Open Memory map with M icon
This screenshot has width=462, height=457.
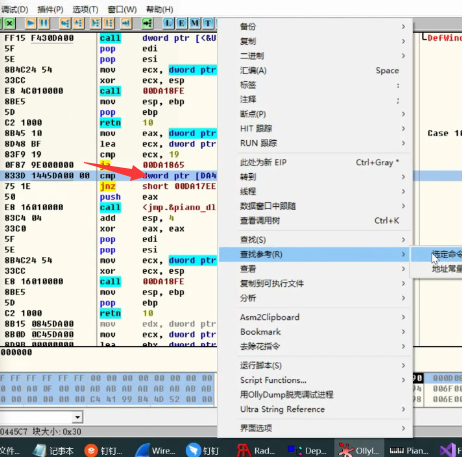195,23
